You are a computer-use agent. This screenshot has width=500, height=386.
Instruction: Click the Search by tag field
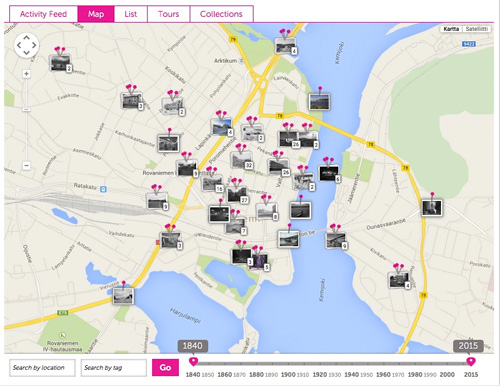click(114, 368)
